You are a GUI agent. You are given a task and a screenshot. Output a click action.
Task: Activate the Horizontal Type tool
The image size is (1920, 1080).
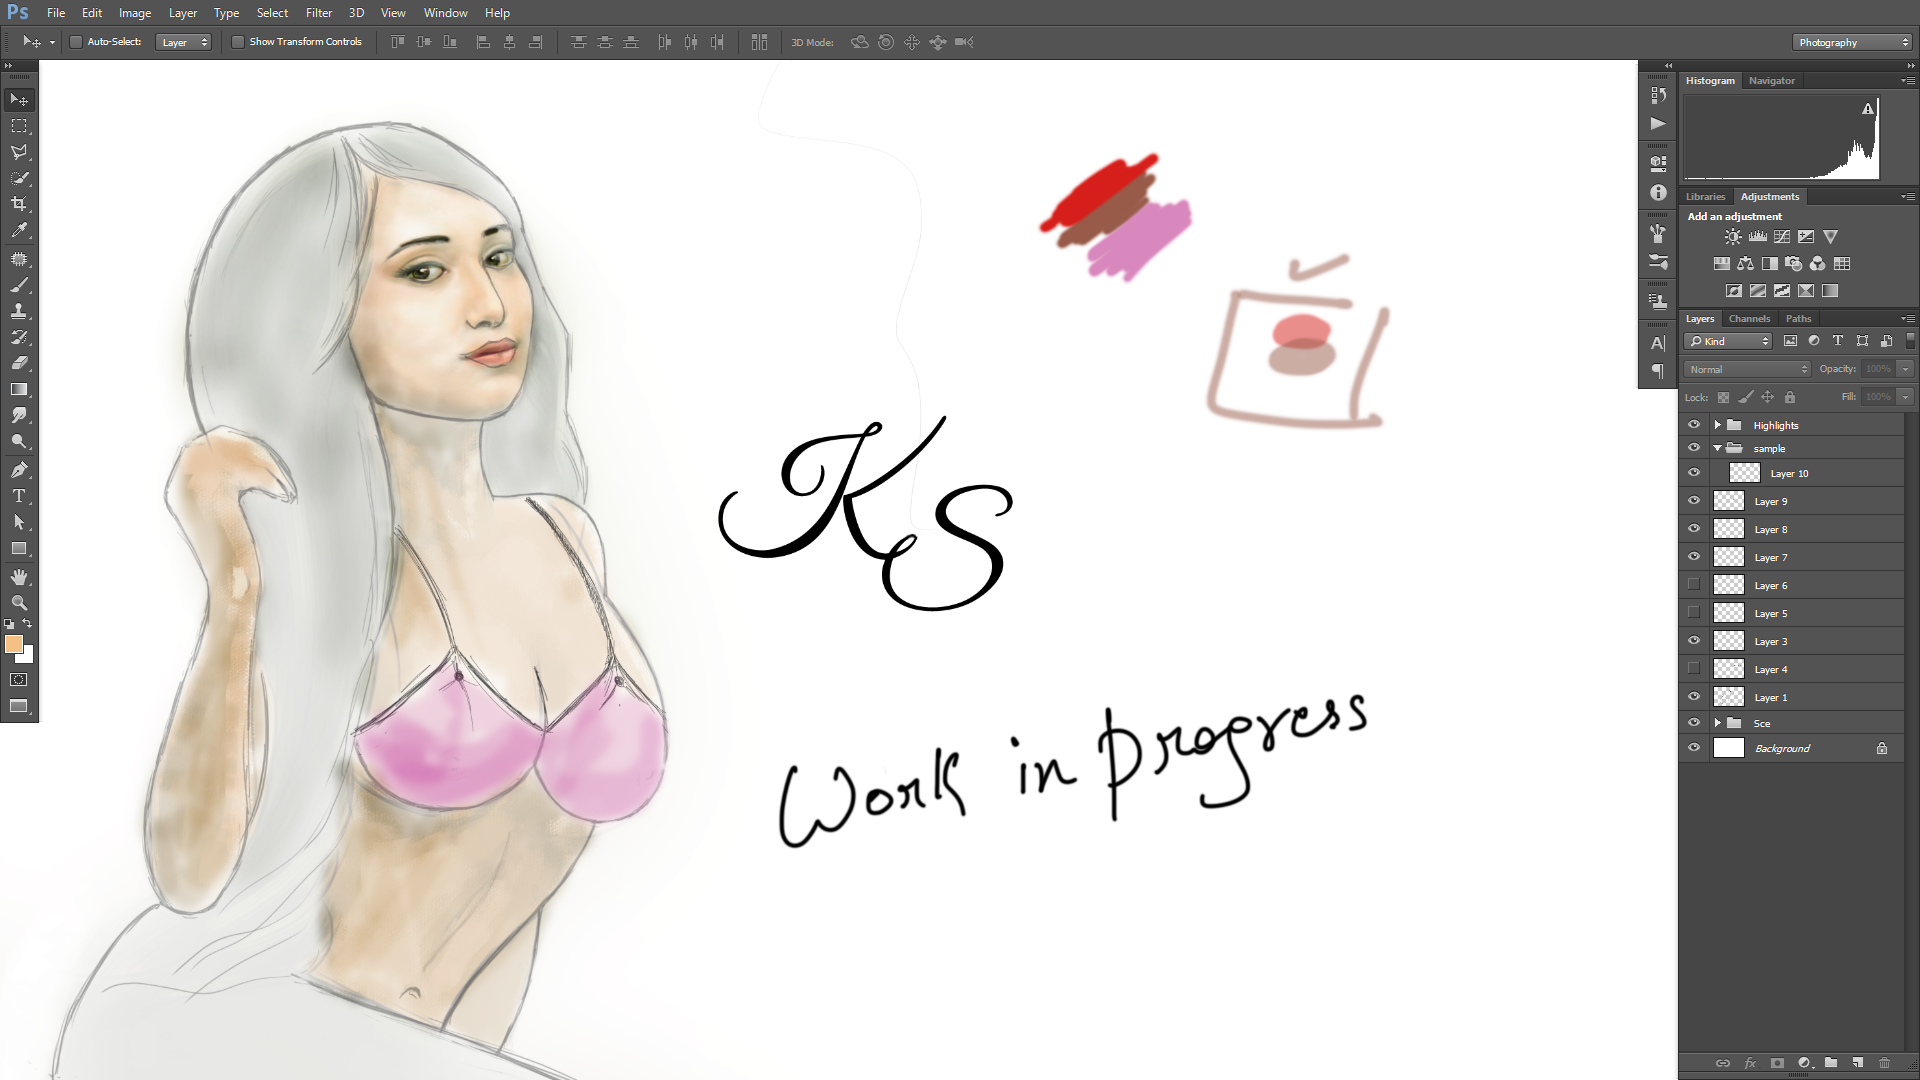(19, 496)
